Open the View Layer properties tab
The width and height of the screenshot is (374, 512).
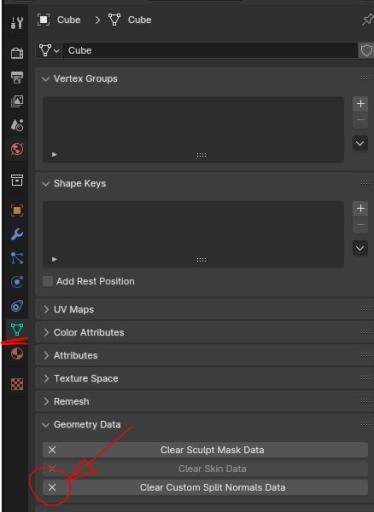pos(17,101)
